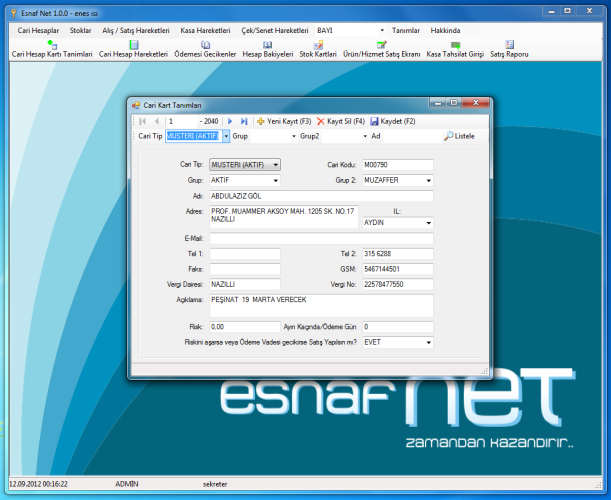
Task: Click Ayın Kaçında/Ödeme Gün field
Action: pos(398,327)
